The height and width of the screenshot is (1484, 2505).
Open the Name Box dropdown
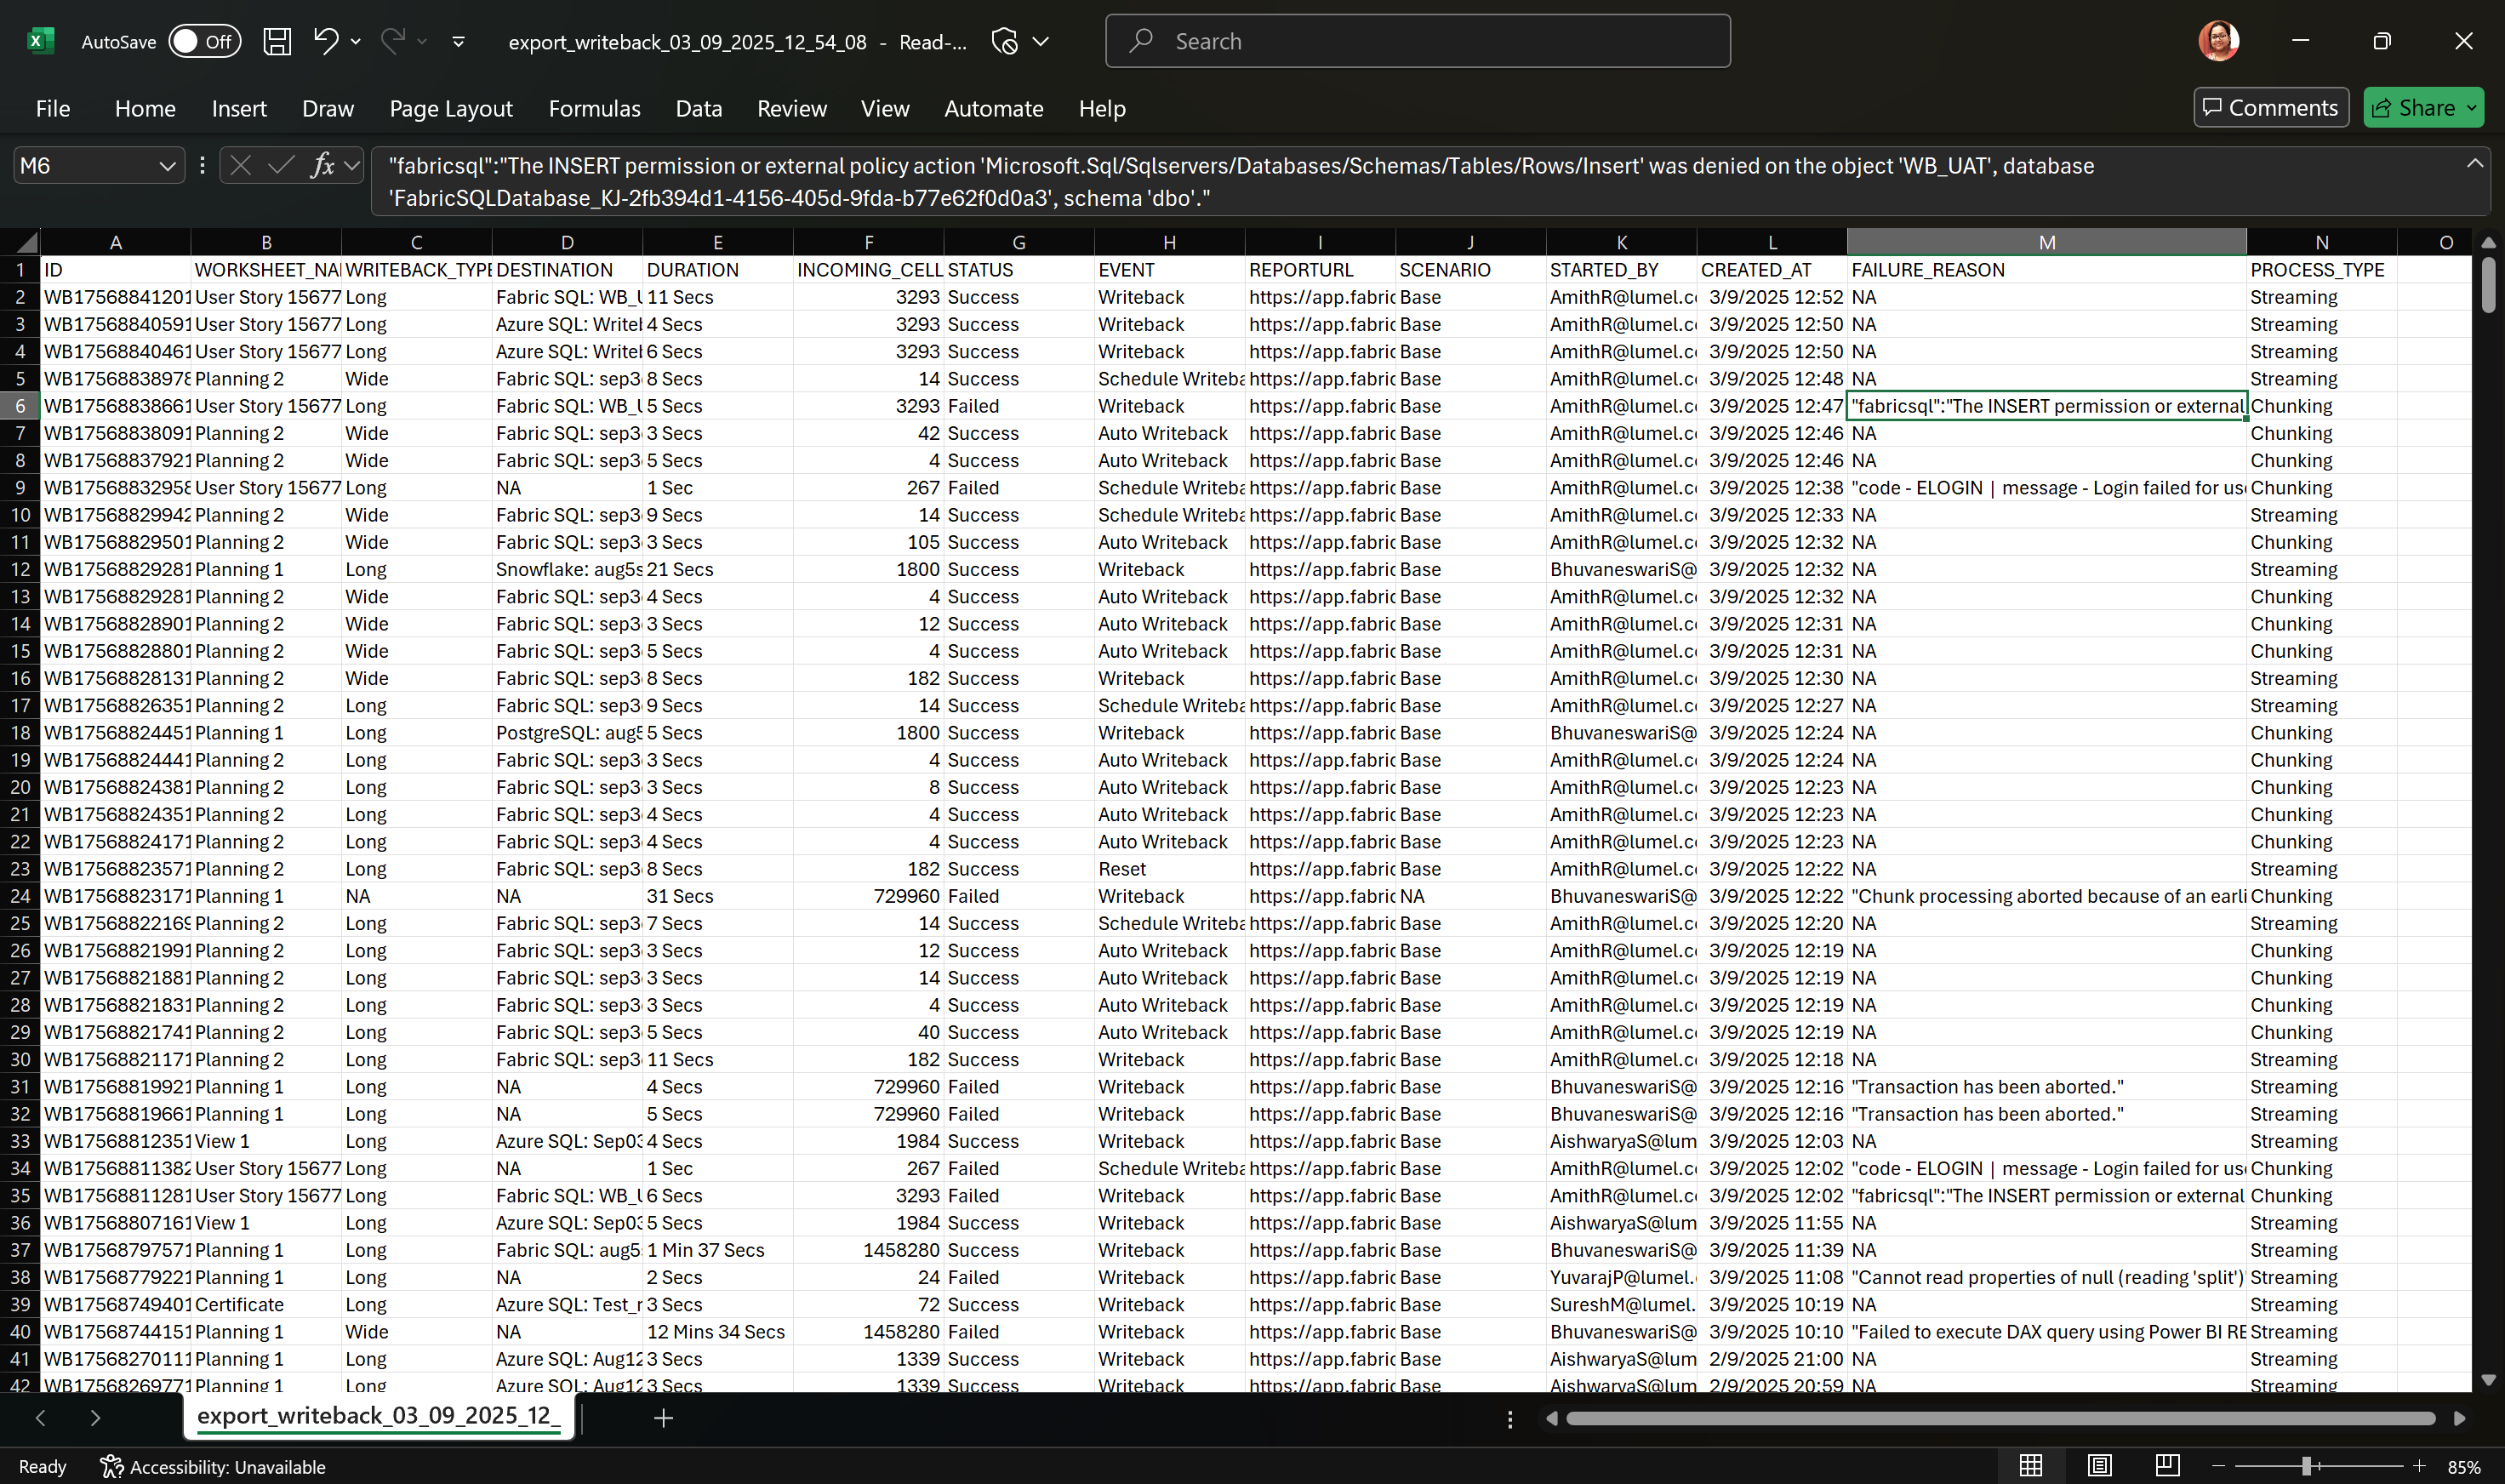pyautogui.click(x=167, y=165)
